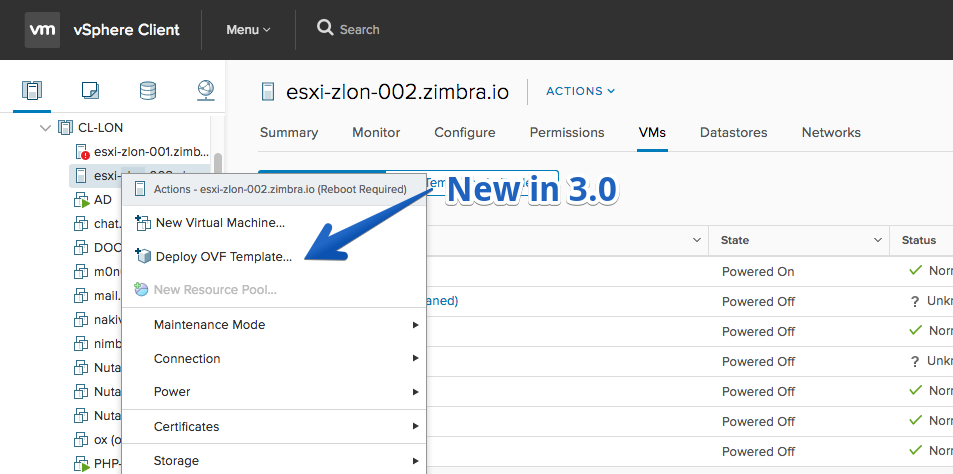
Task: Open the ACTIONS dropdown next to host name
Action: coord(580,91)
